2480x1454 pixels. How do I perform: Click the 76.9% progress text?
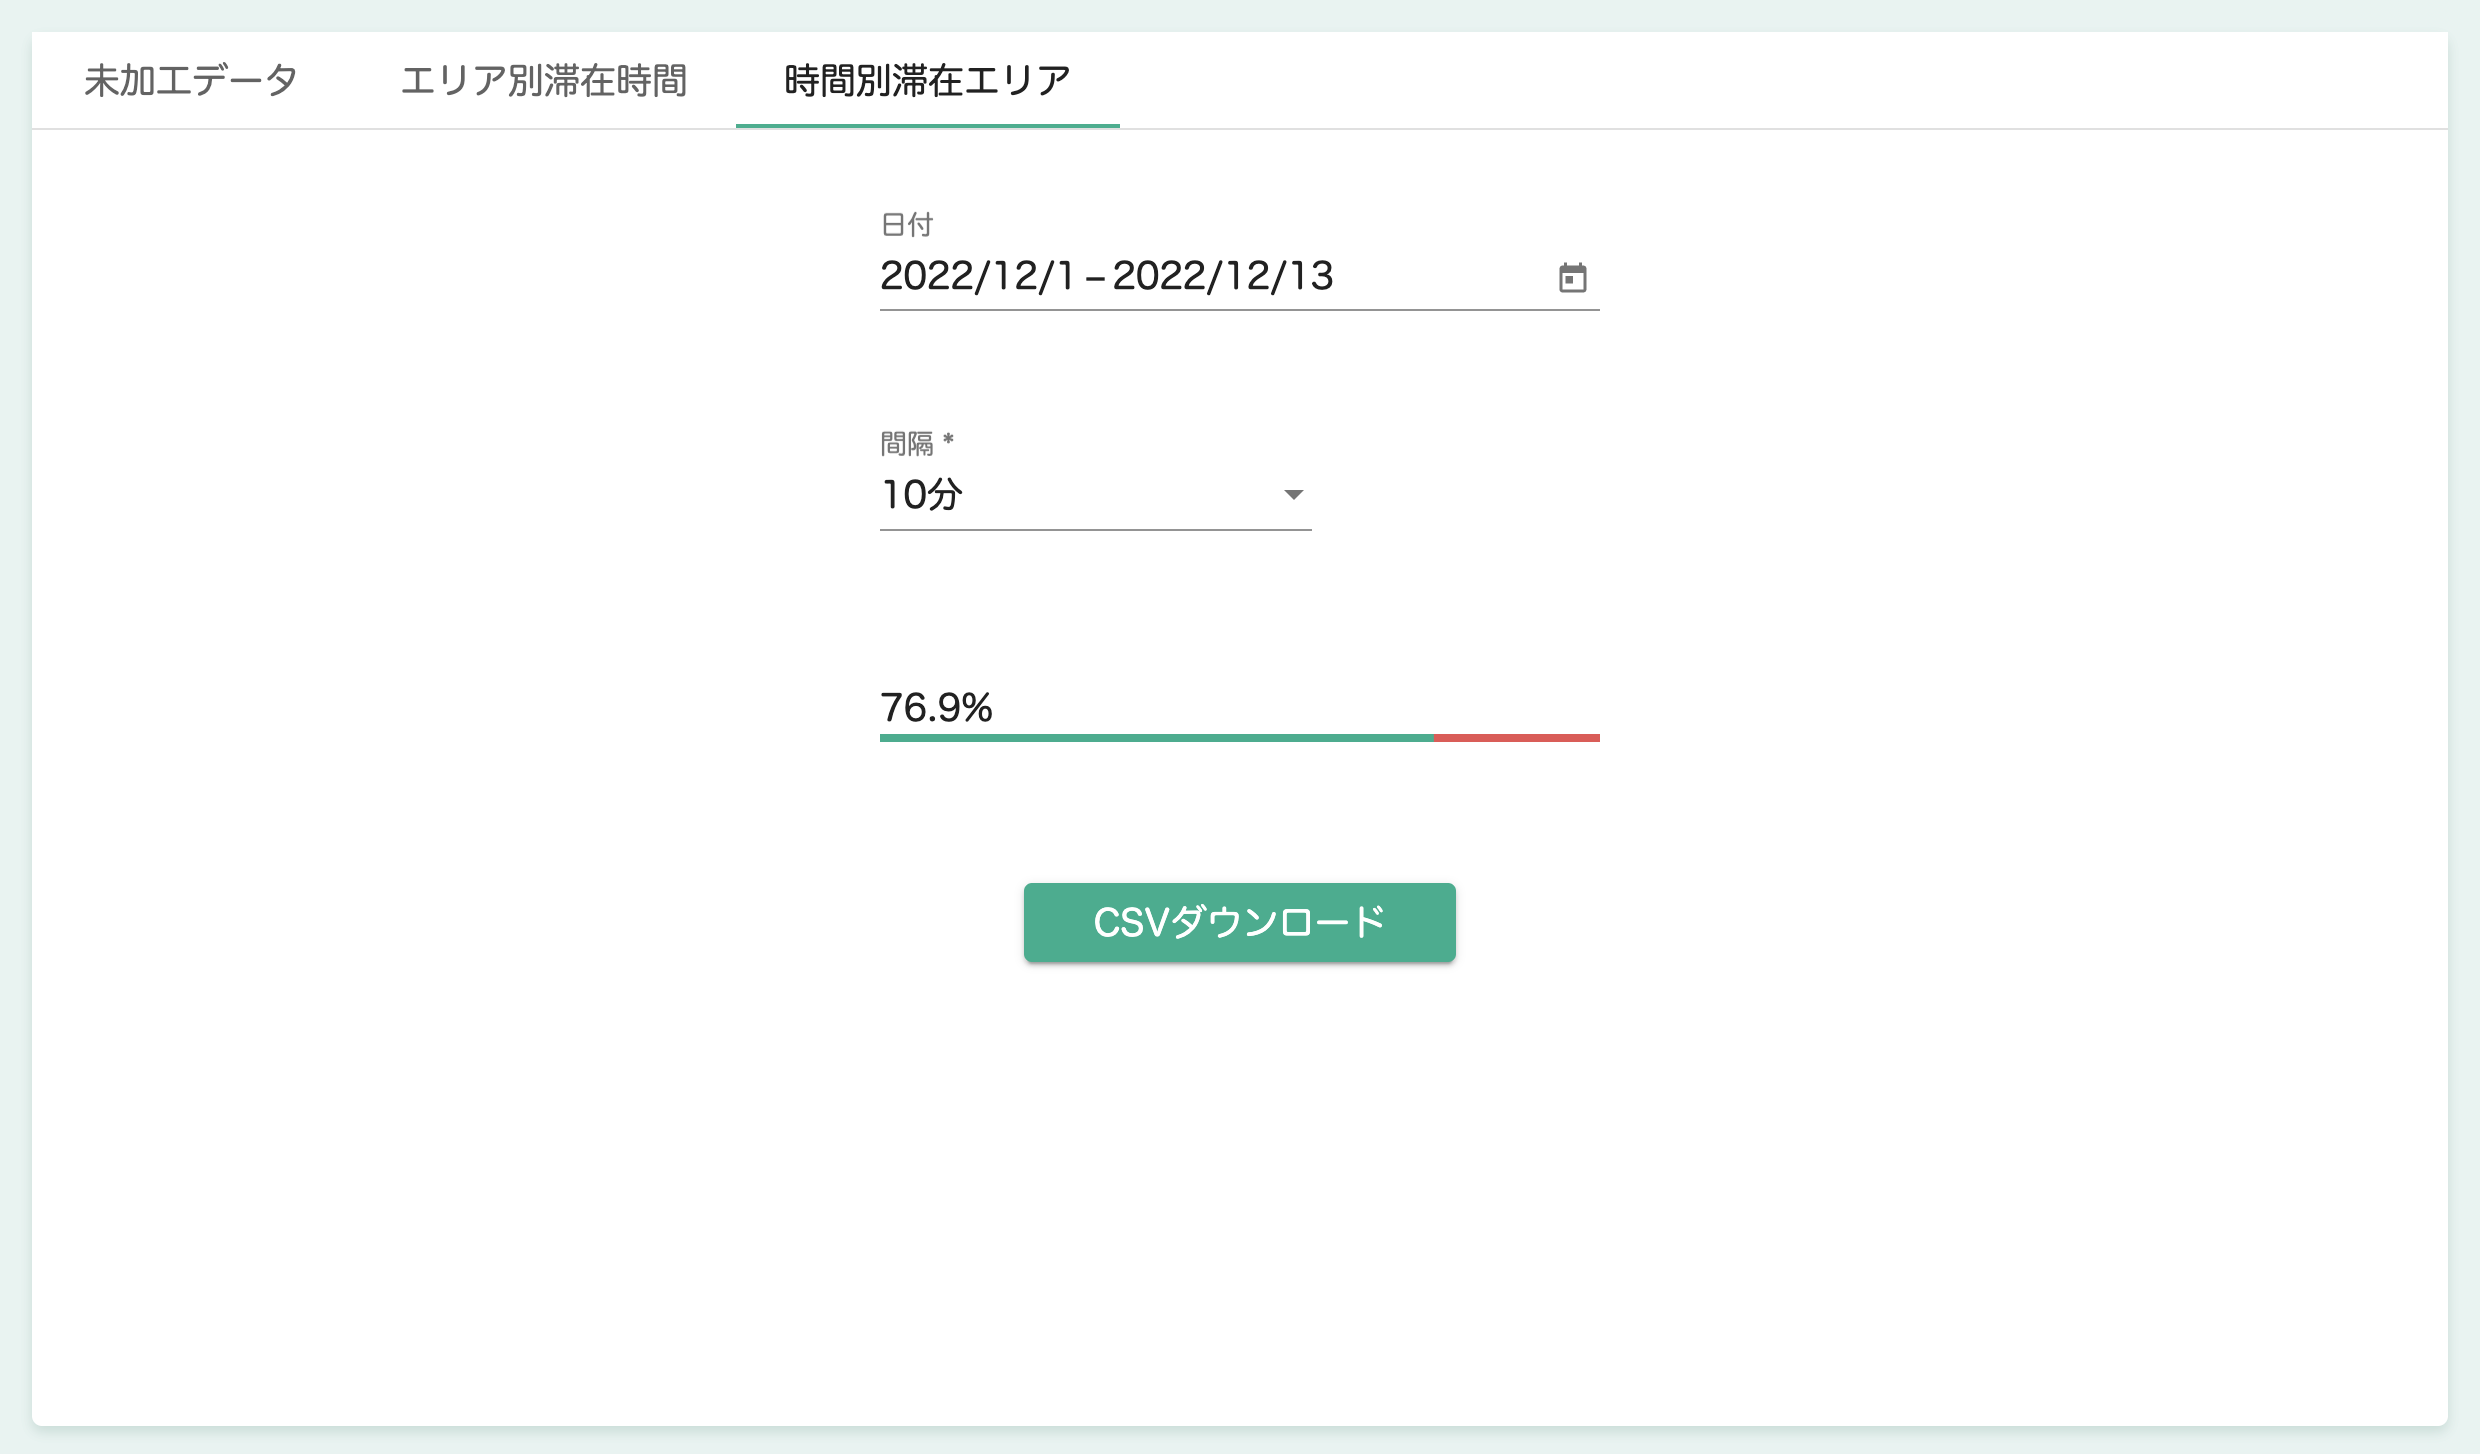pyautogui.click(x=936, y=708)
